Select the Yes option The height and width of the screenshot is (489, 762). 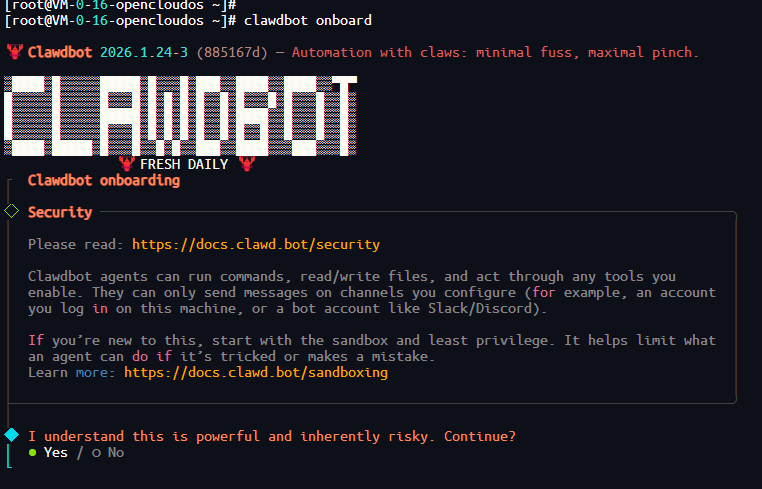(x=48, y=453)
